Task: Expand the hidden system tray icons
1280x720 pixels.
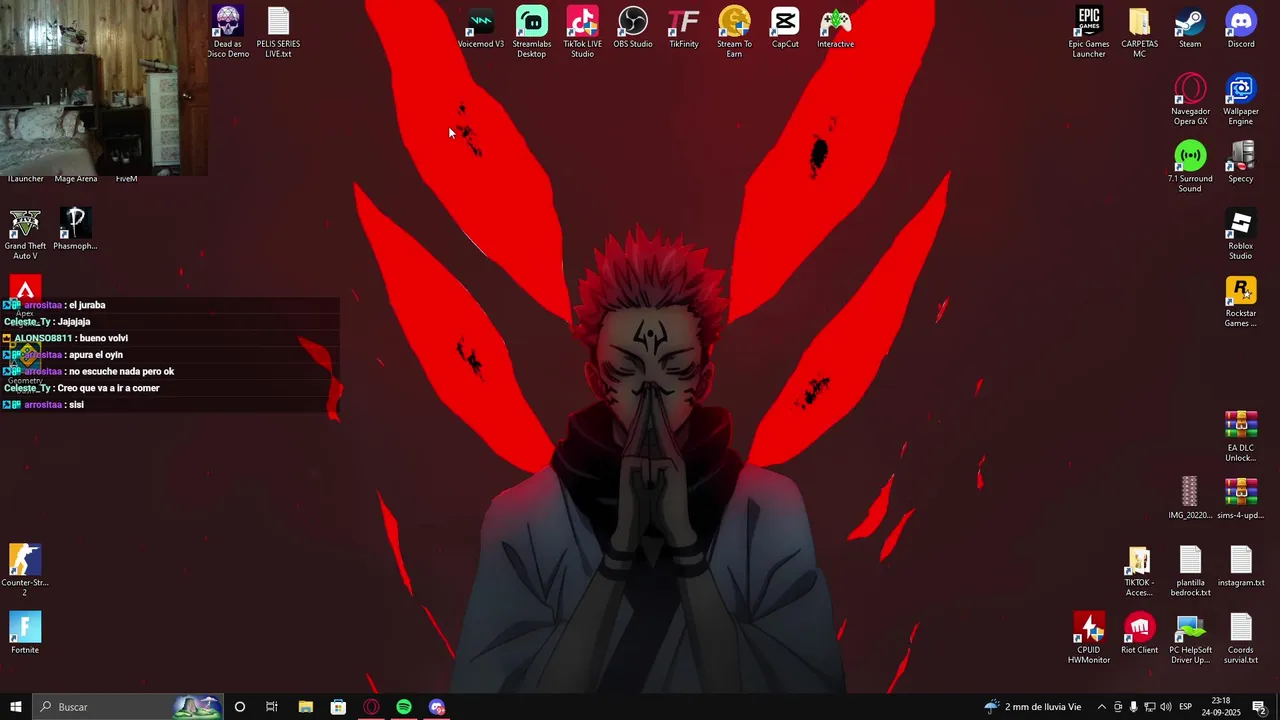Action: pos(1102,707)
